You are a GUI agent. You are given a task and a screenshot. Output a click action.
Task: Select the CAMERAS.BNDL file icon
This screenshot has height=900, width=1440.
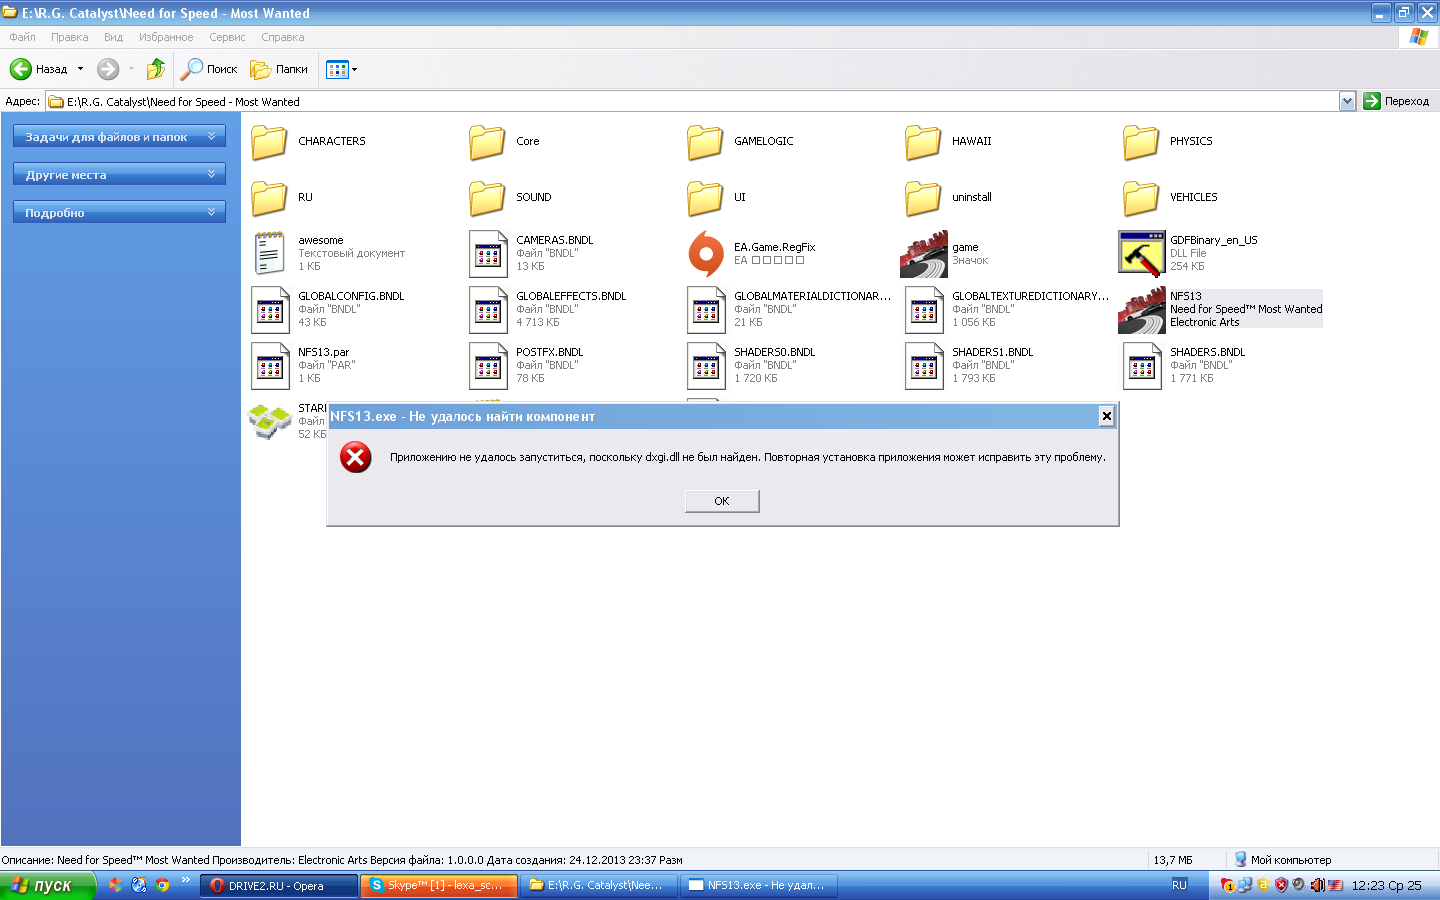click(x=488, y=254)
